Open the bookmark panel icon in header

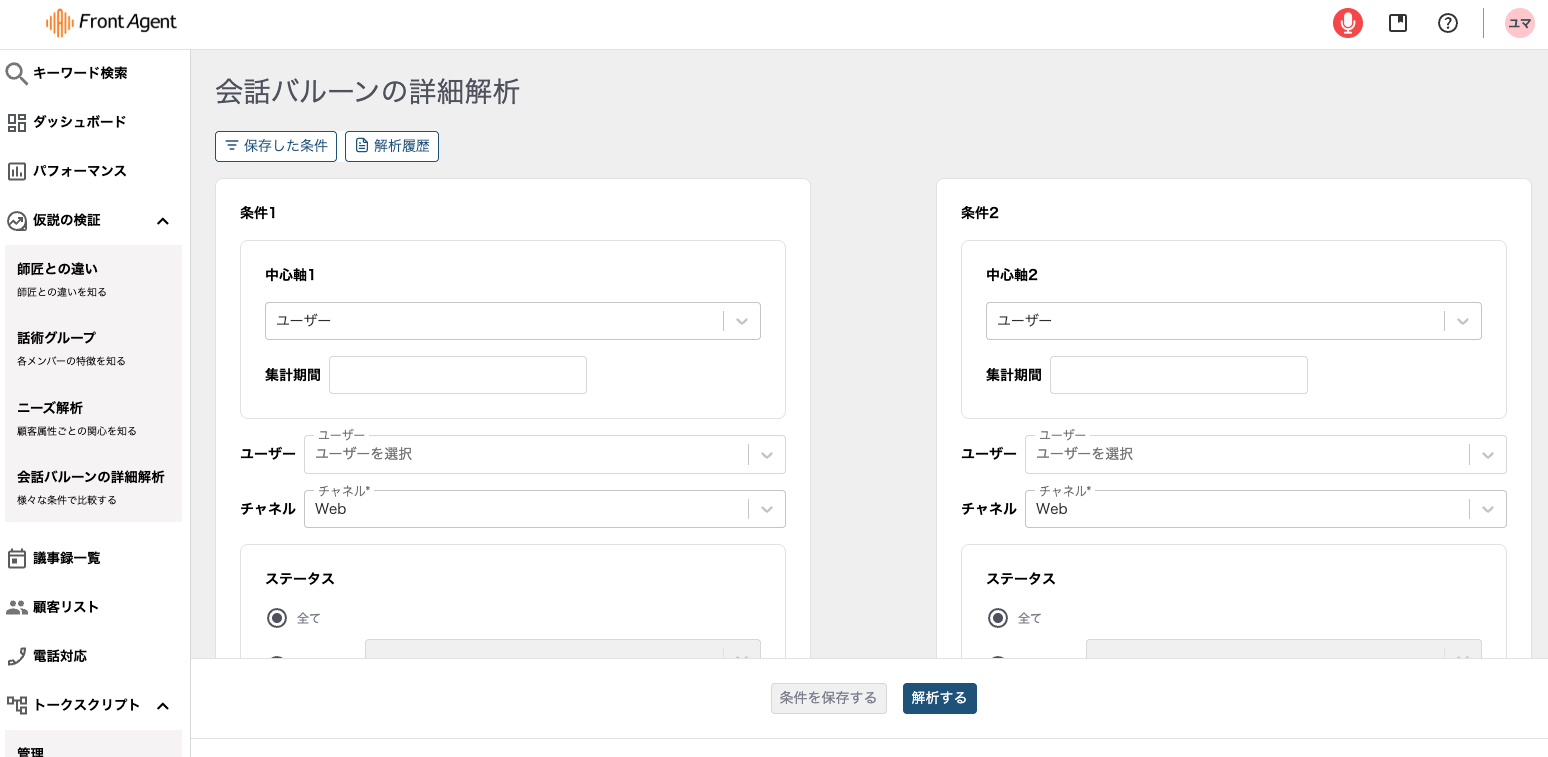tap(1398, 23)
